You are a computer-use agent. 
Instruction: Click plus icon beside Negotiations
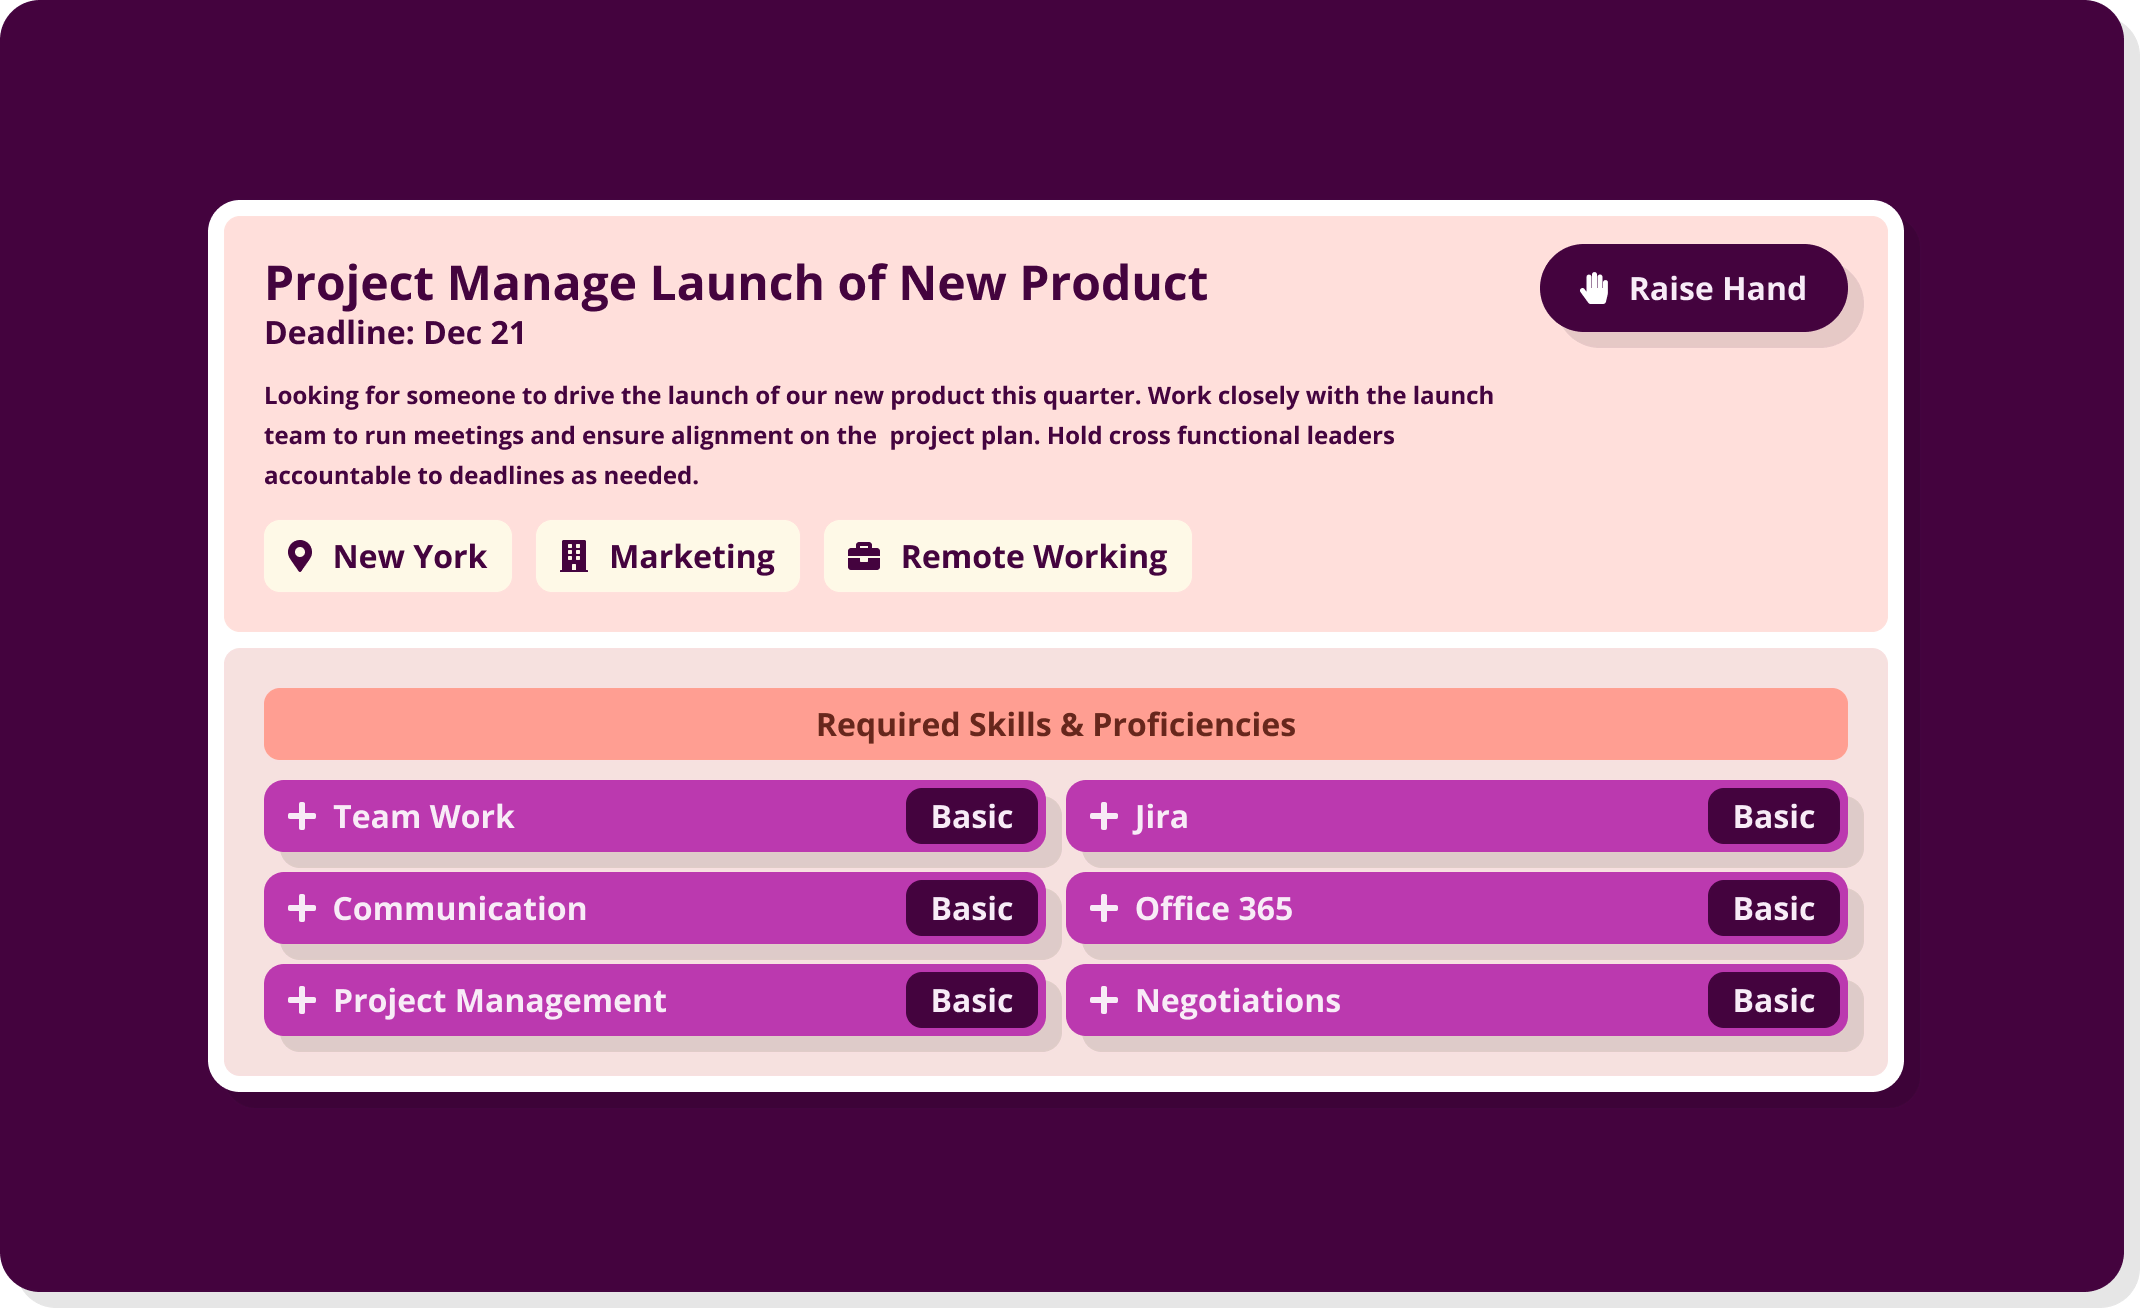tap(1104, 1000)
